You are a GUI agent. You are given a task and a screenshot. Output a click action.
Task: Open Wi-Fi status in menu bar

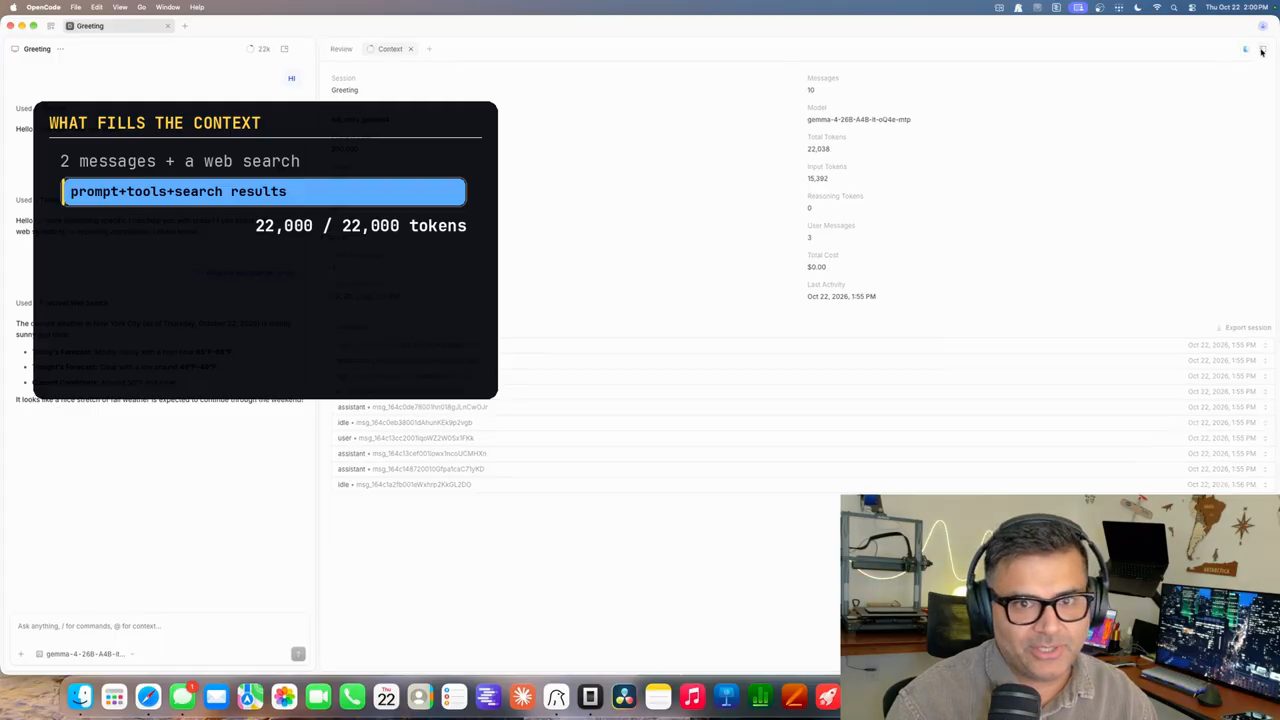(1157, 7)
